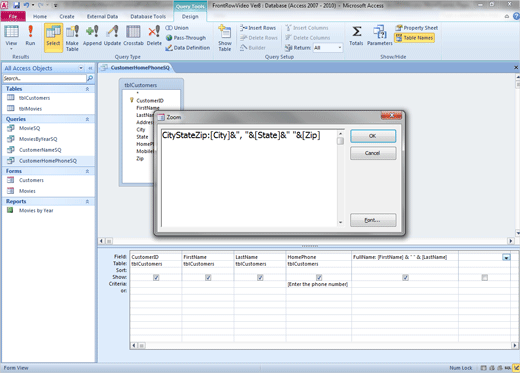Open the All Access Objects dropdown
520x373 pixels.
[x=81, y=68]
